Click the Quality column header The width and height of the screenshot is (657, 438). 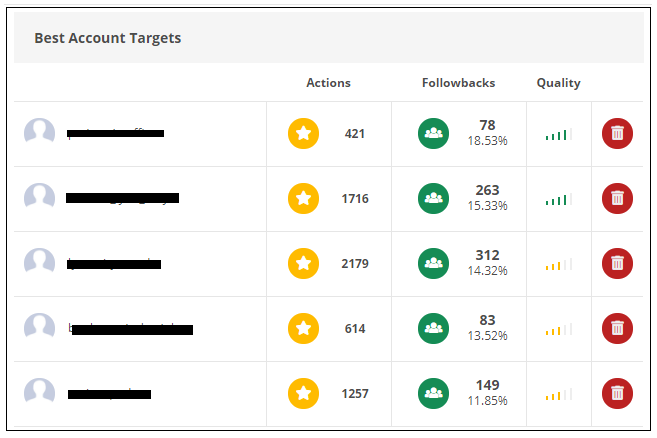click(x=558, y=83)
